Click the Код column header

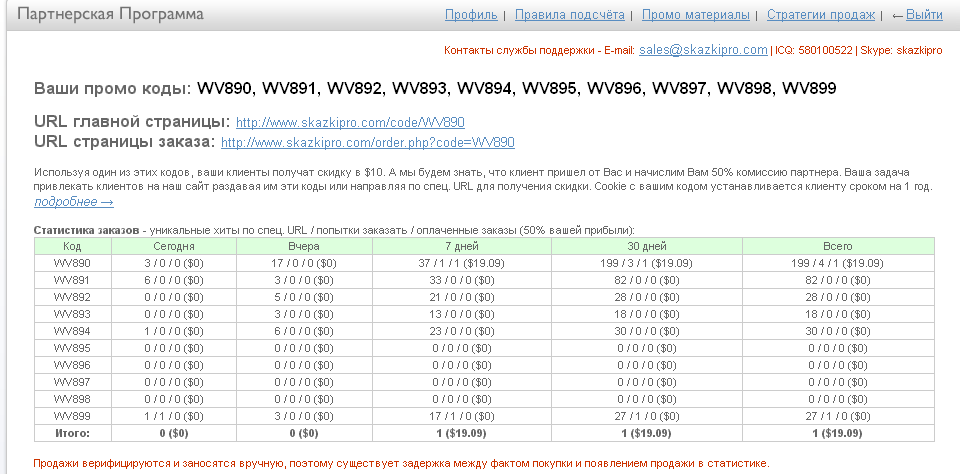point(72,246)
